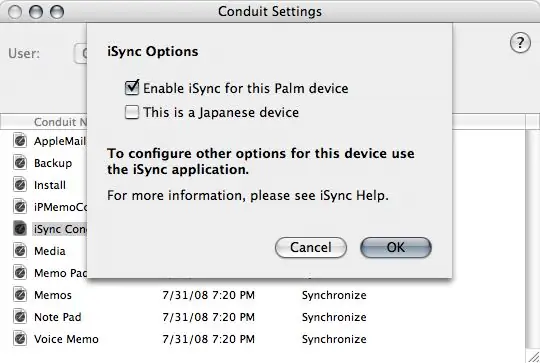This screenshot has height=363, width=540.
Task: Click the Media conduit icon
Action: [x=20, y=251]
